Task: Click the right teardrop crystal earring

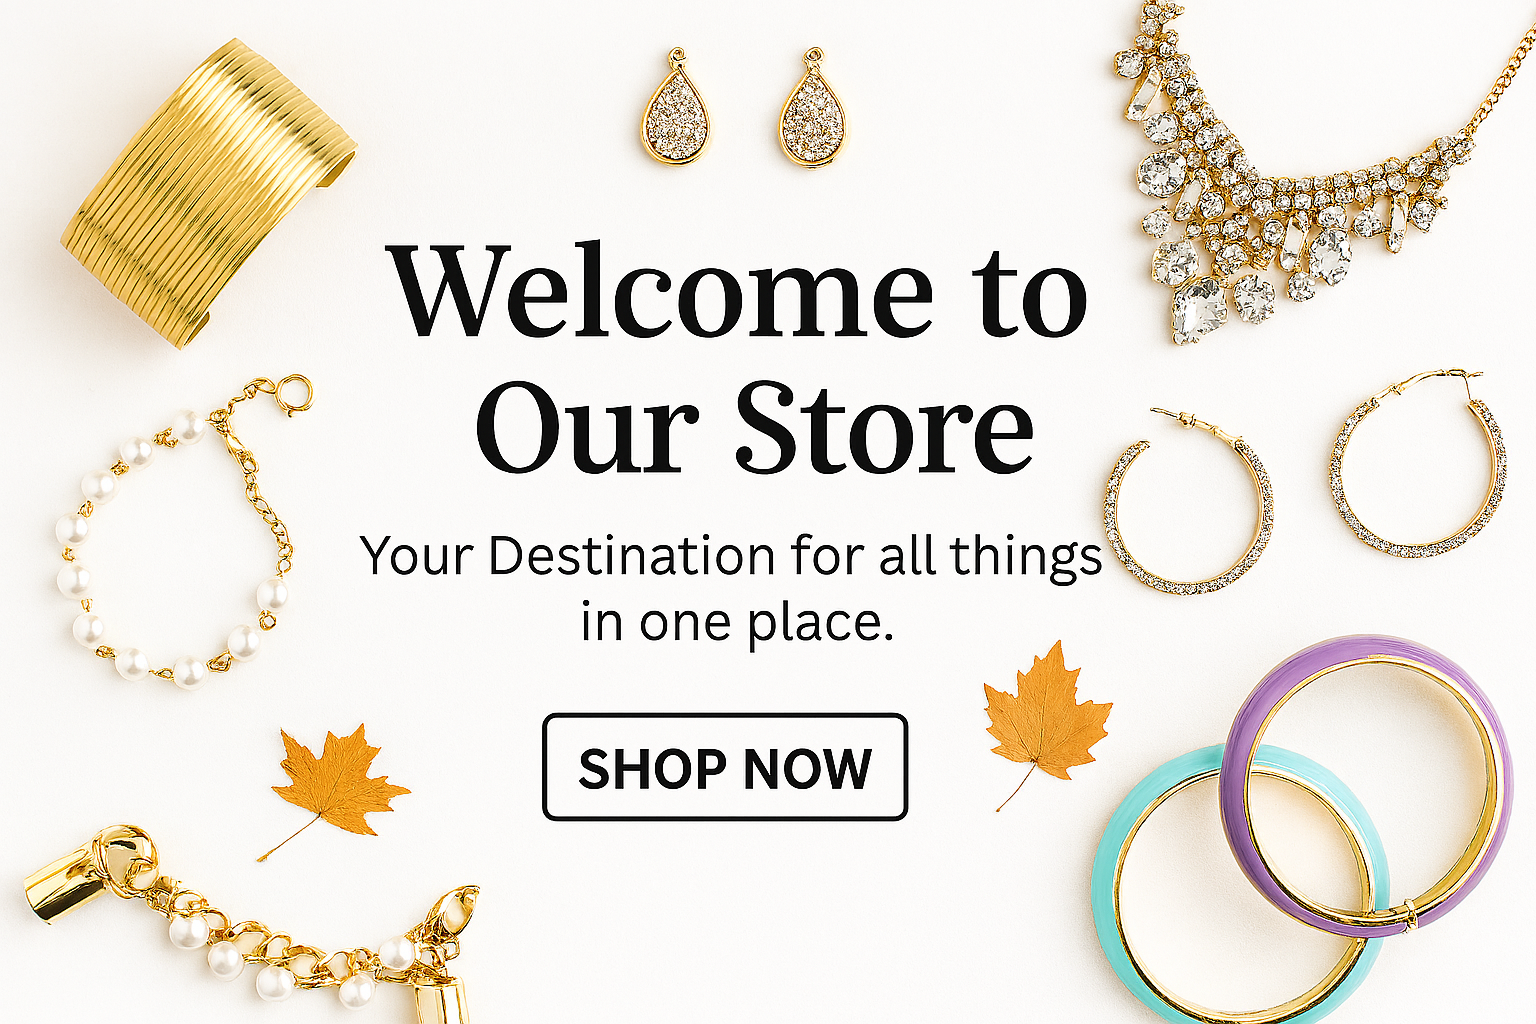Action: tap(814, 107)
